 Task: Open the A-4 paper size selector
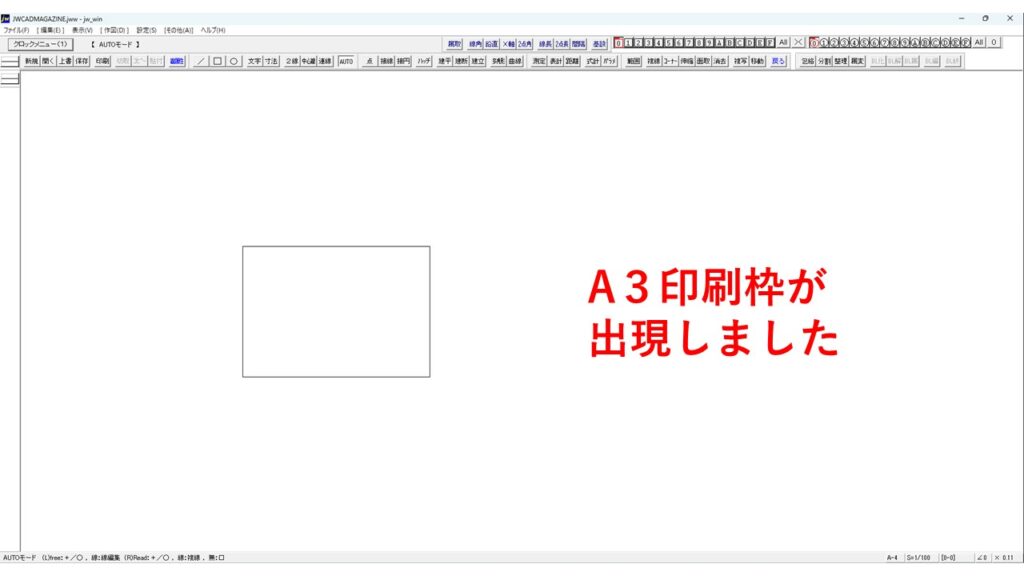tap(891, 557)
